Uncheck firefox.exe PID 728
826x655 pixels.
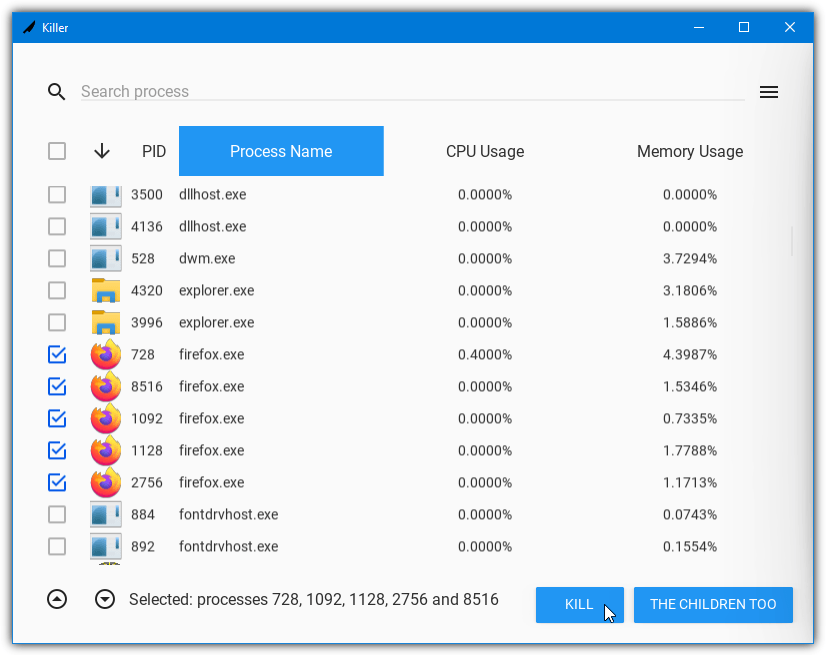coord(57,355)
